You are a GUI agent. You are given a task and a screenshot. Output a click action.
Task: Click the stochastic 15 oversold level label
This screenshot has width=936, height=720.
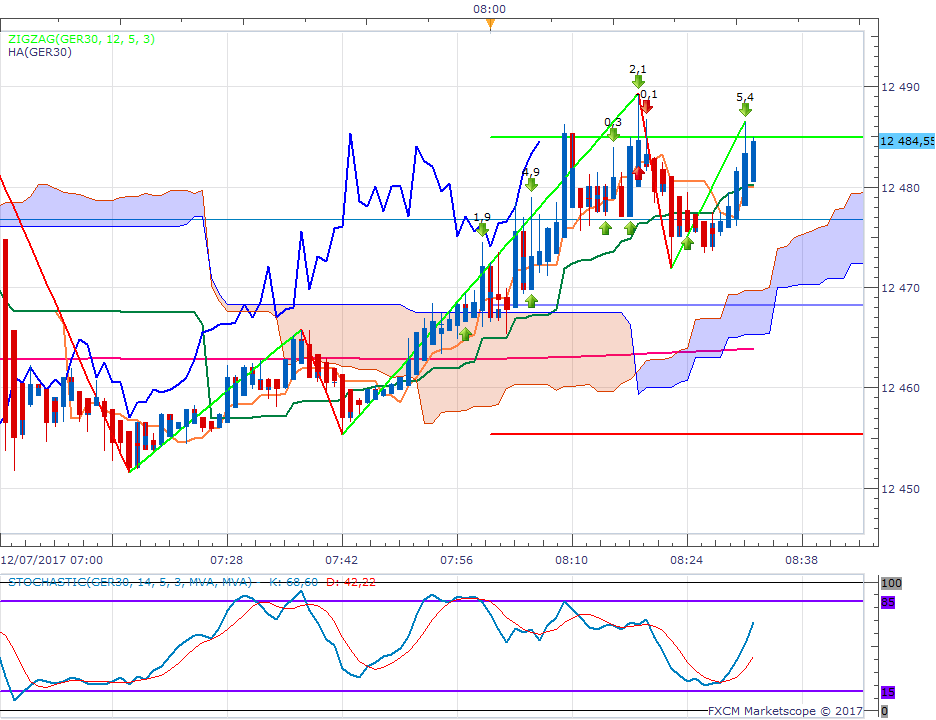click(x=886, y=692)
